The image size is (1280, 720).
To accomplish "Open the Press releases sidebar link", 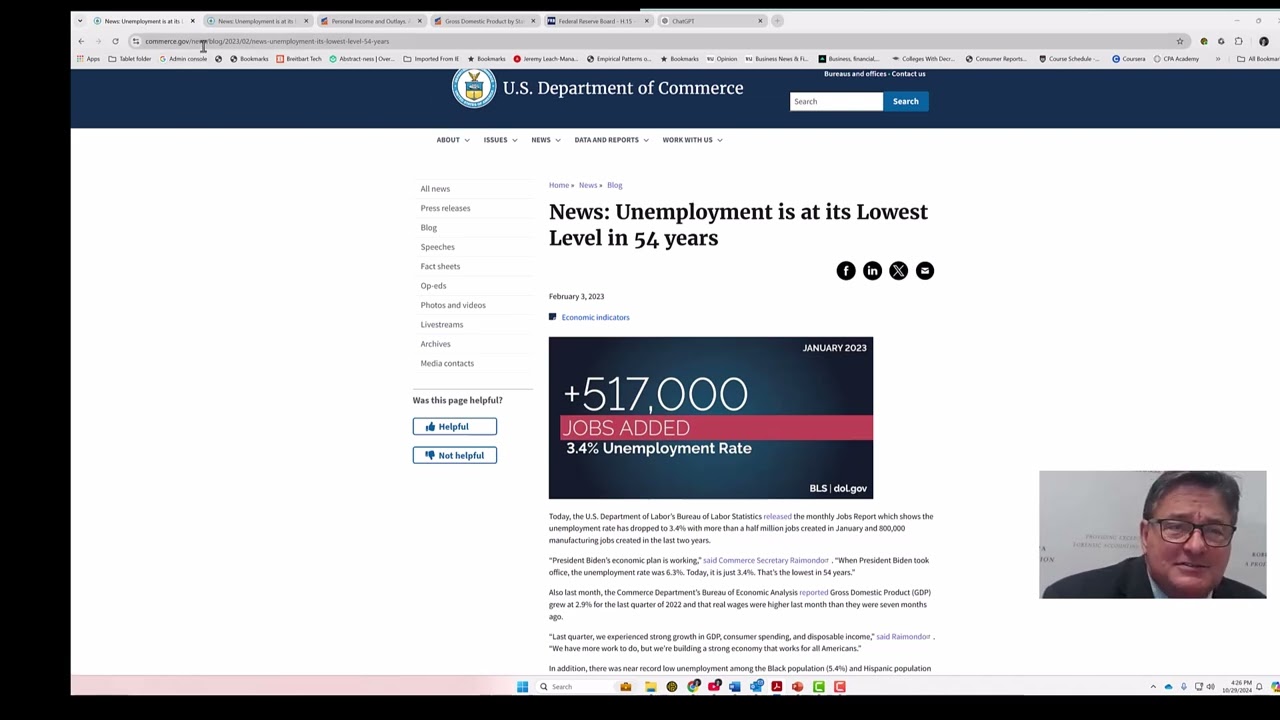I will [445, 208].
